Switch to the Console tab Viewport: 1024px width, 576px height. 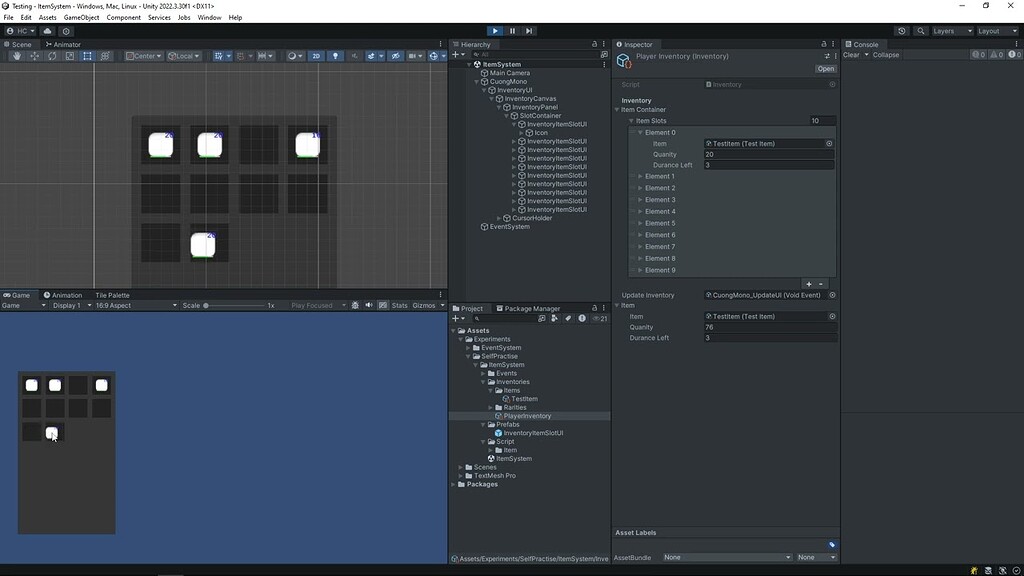(864, 44)
